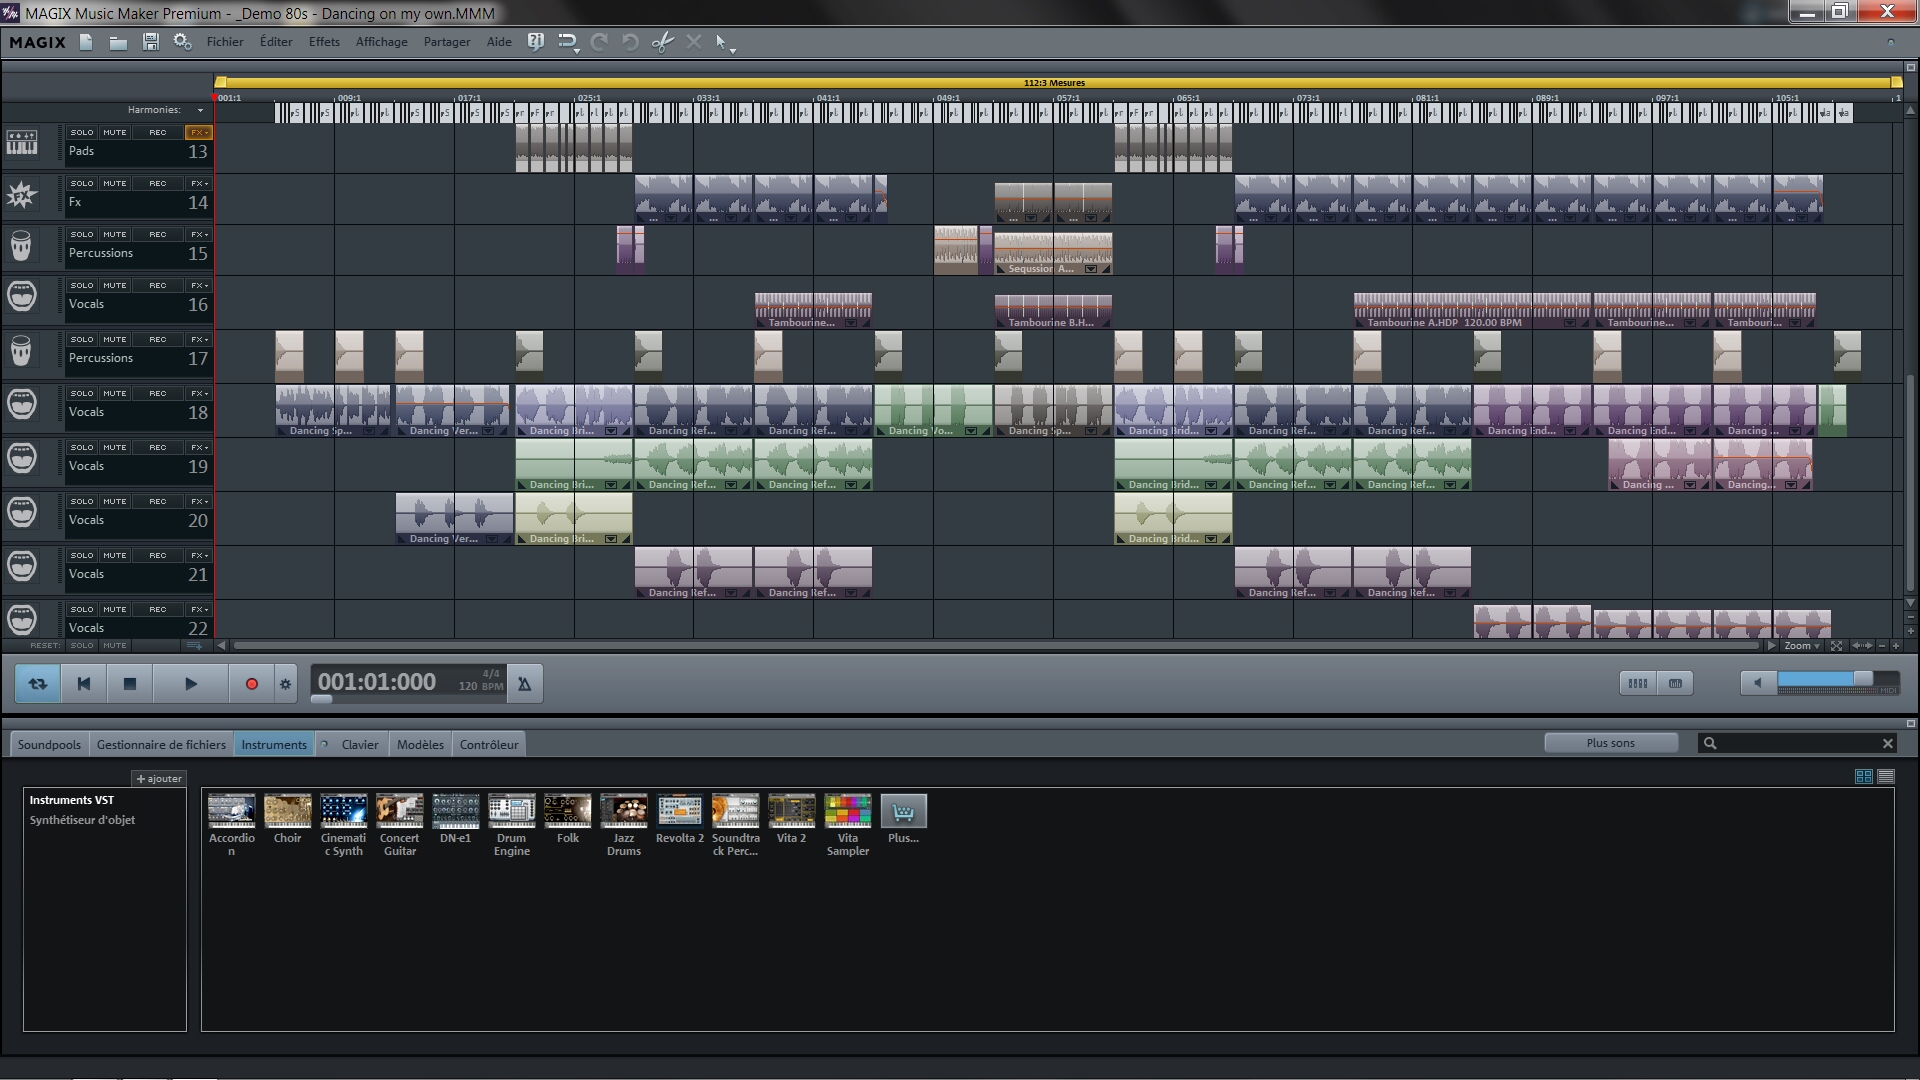Enable Solo on the Pads track

(82, 131)
